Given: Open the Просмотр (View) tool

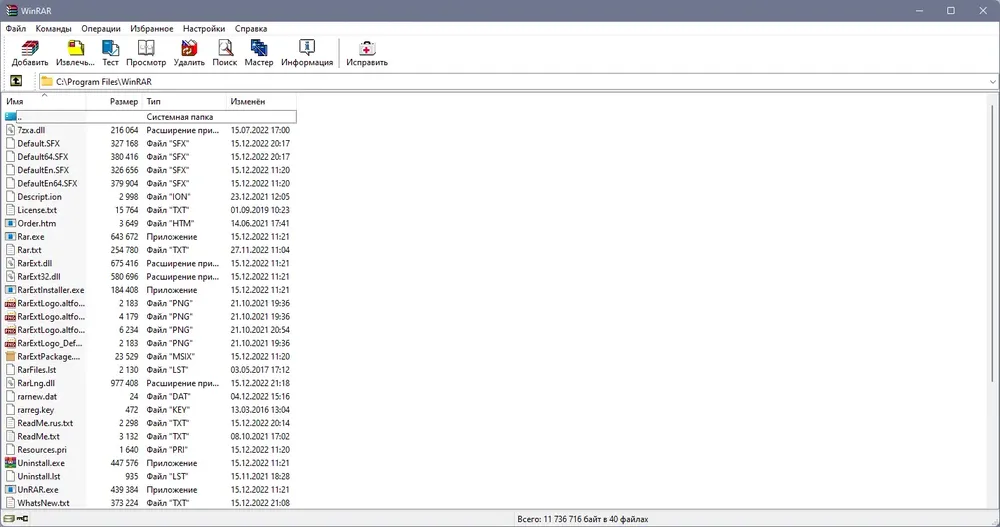Looking at the screenshot, I should tap(146, 52).
